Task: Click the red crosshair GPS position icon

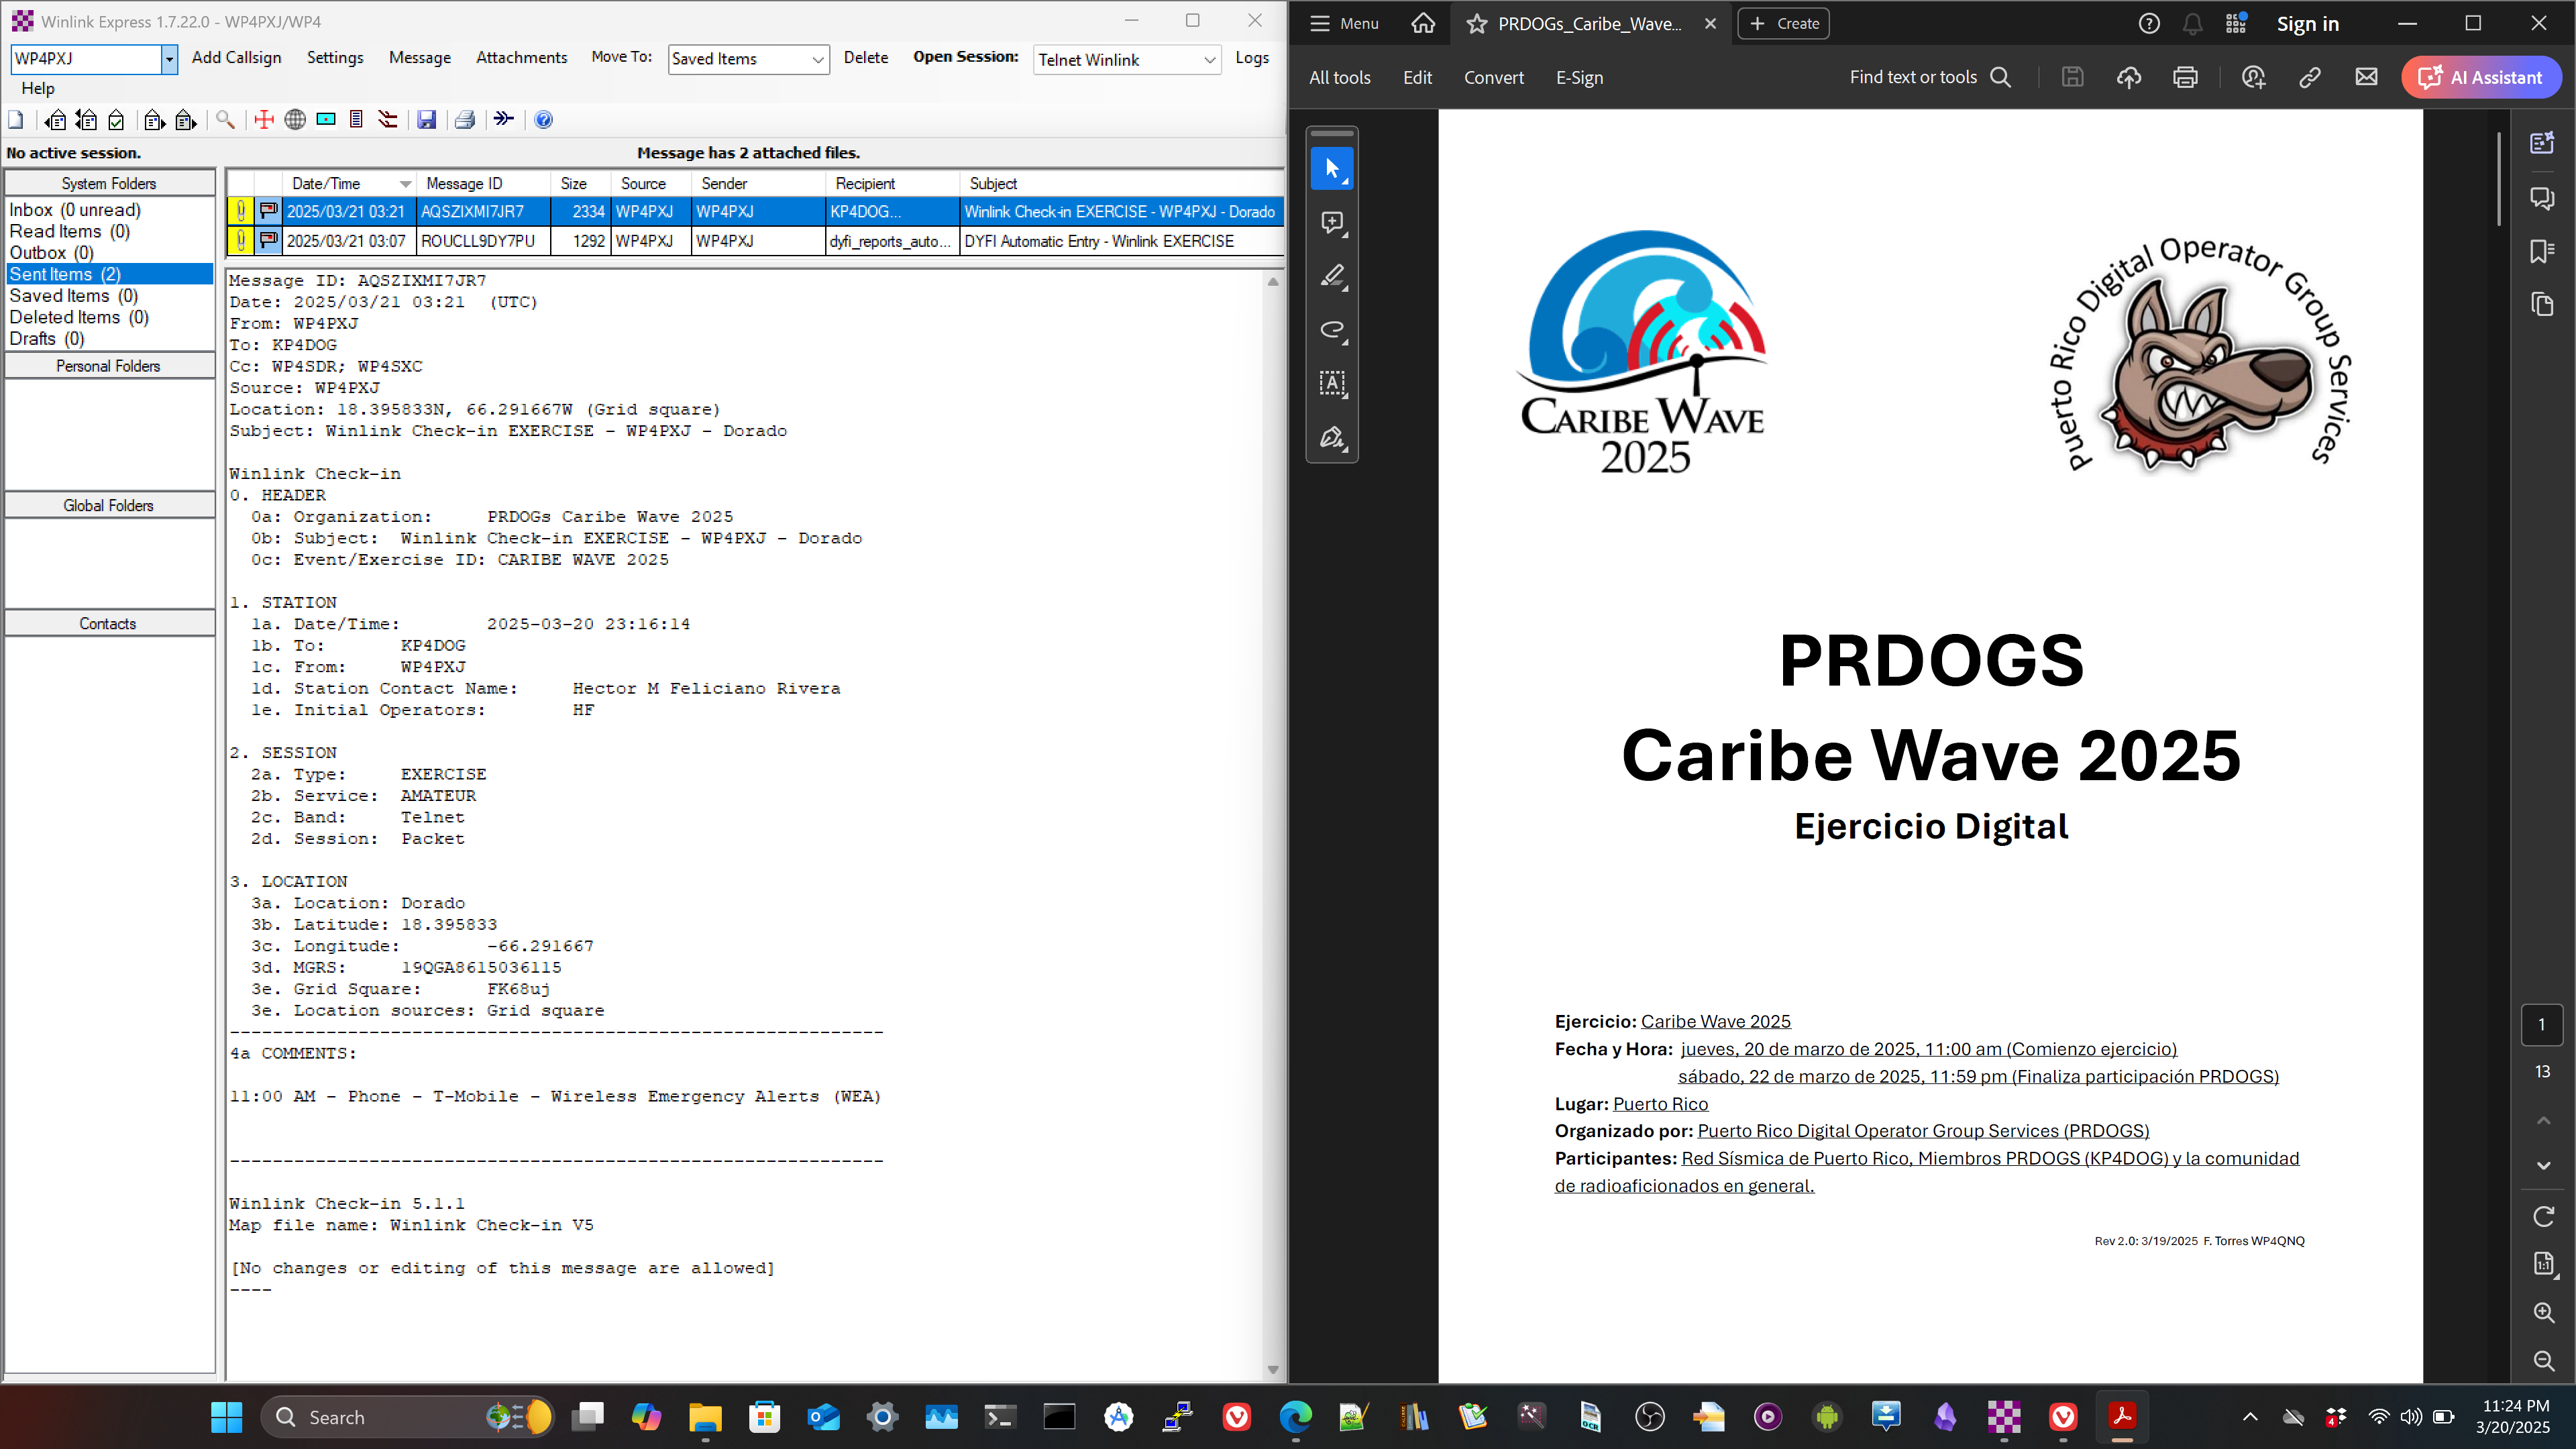Action: tap(264, 120)
